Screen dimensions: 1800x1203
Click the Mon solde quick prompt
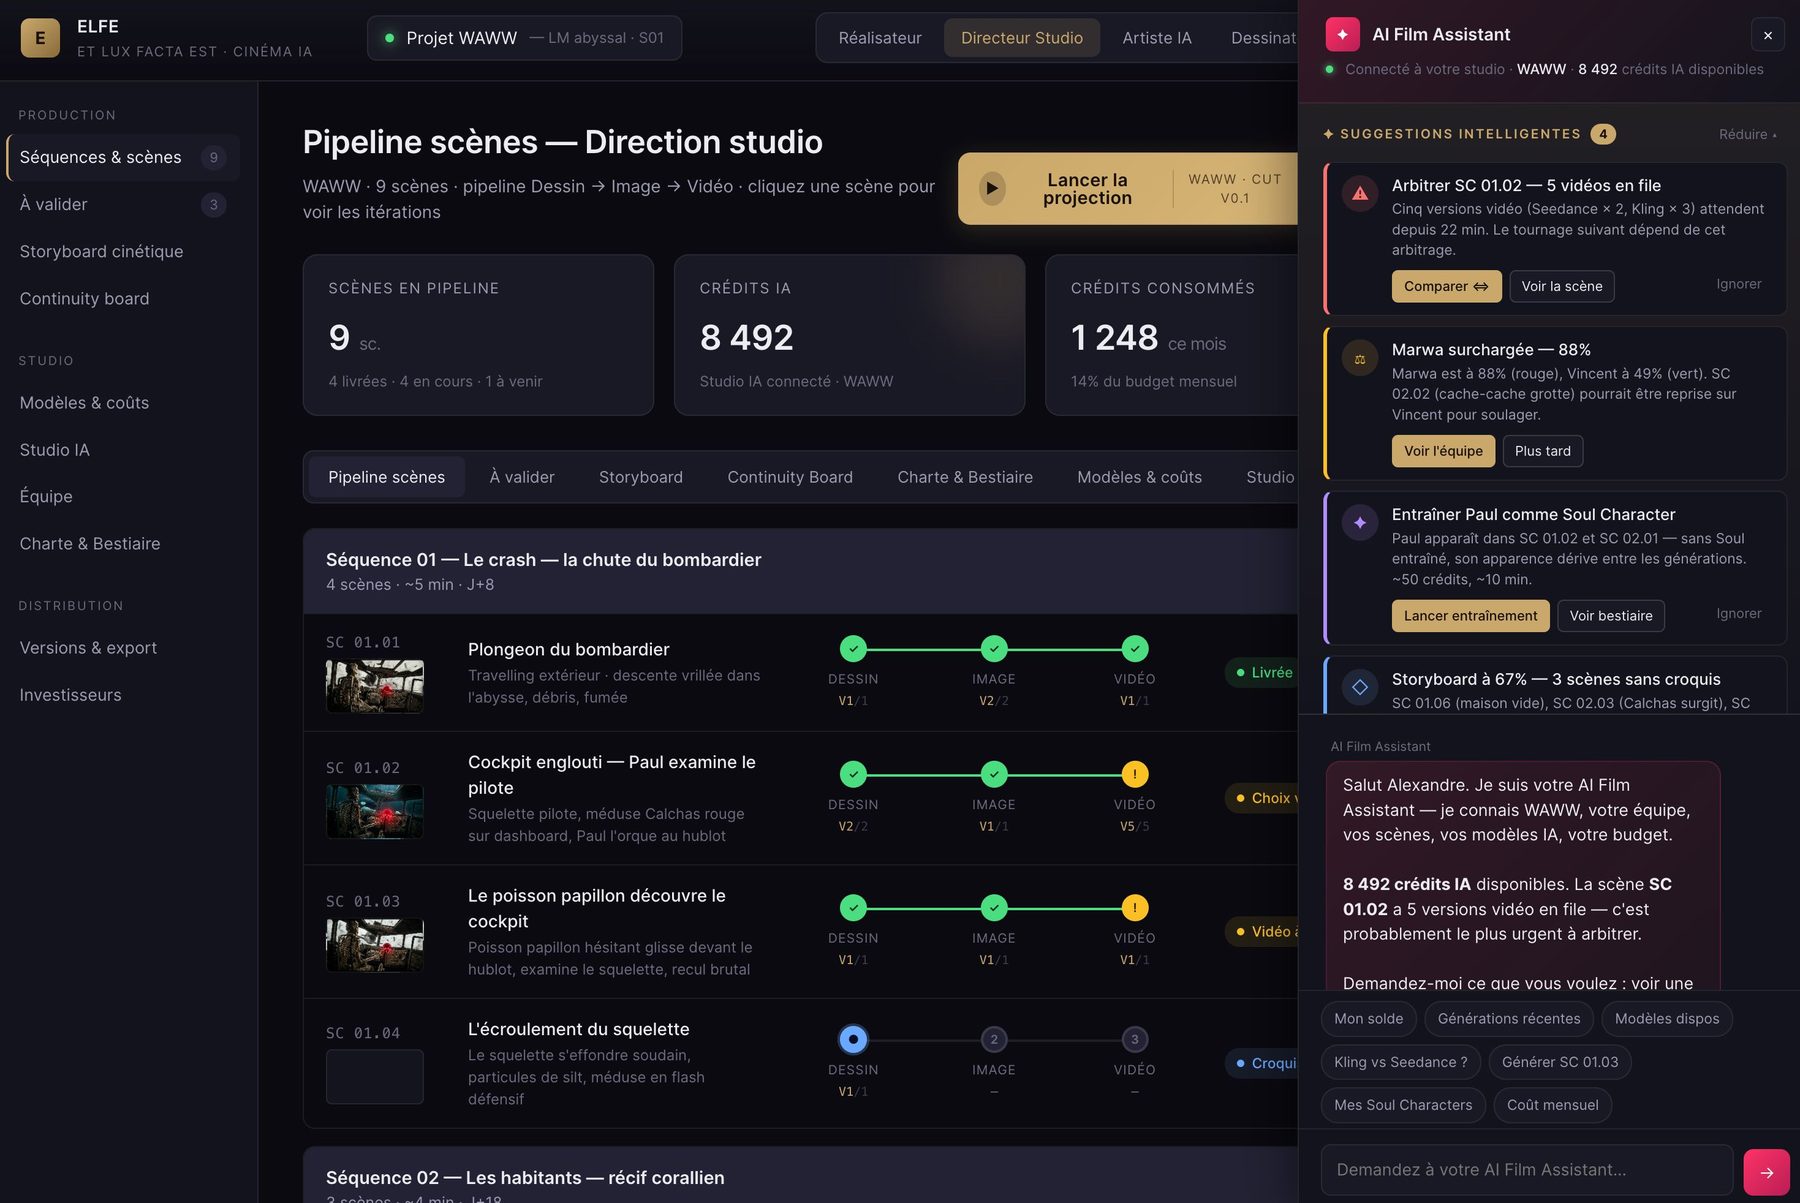tap(1369, 1019)
